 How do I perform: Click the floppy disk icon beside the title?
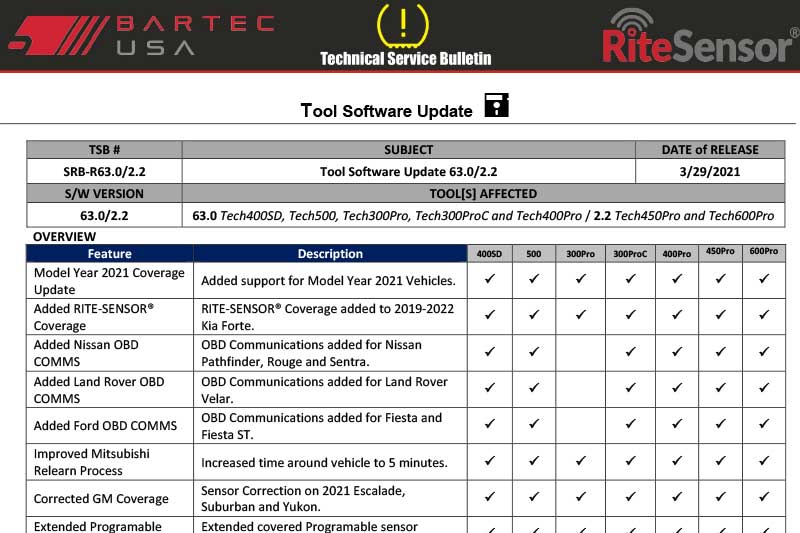tap(496, 105)
